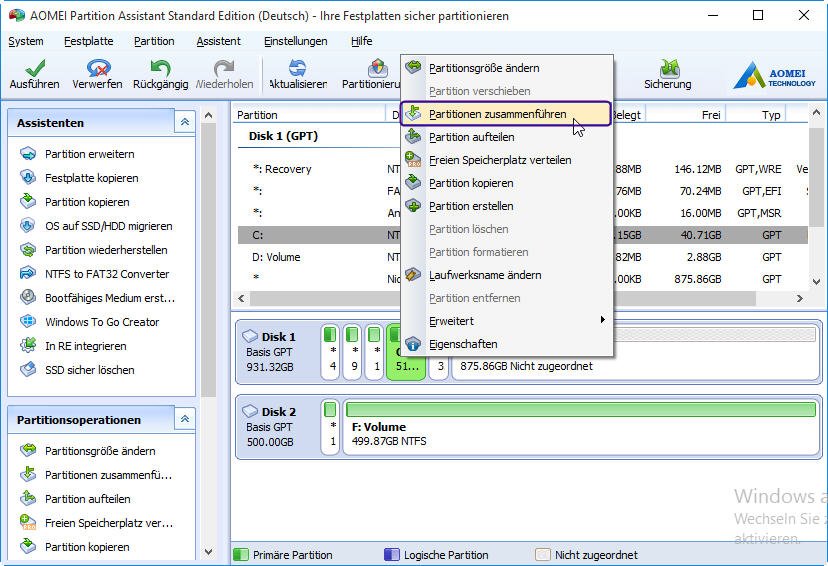The image size is (828, 566).
Task: Click sidebar scroll up arrow
Action: [209, 115]
